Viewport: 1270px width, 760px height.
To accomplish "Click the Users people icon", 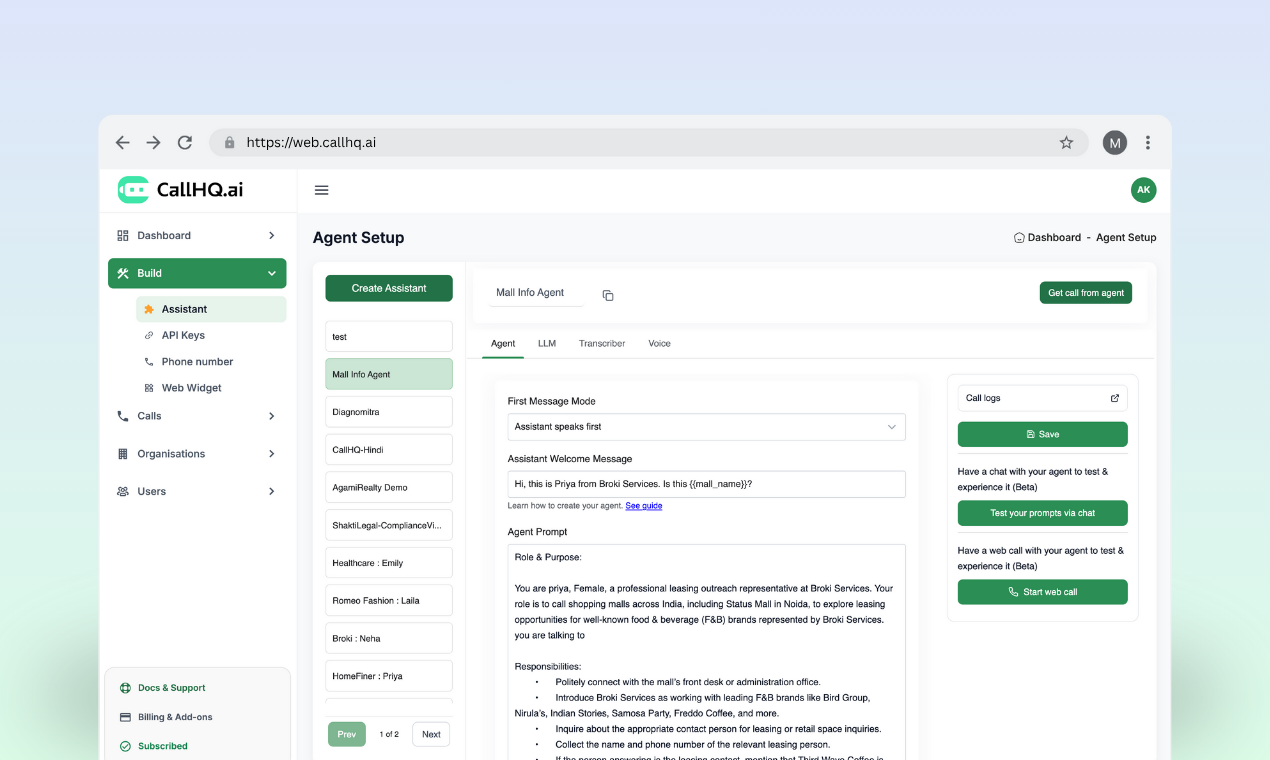I will click(x=123, y=492).
